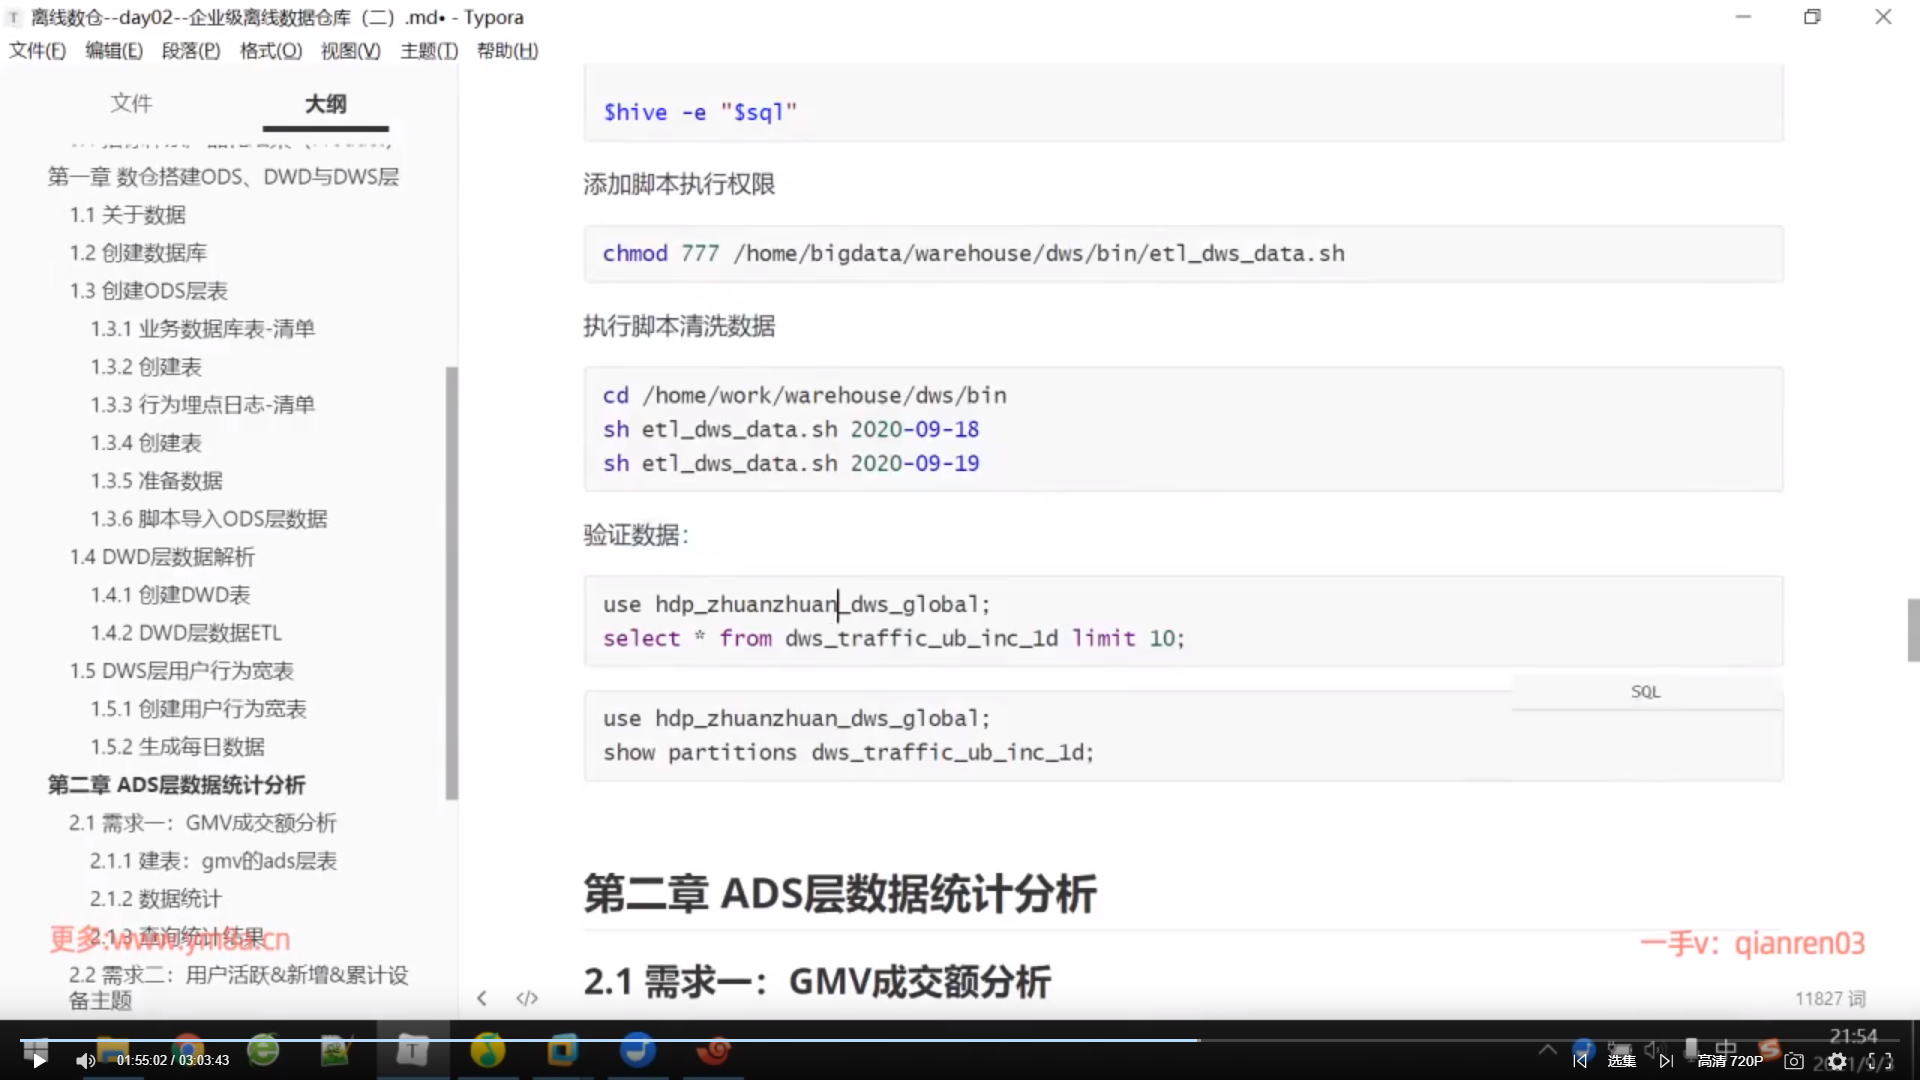The height and width of the screenshot is (1080, 1920).
Task: Open the 格式(O) menu
Action: (270, 51)
